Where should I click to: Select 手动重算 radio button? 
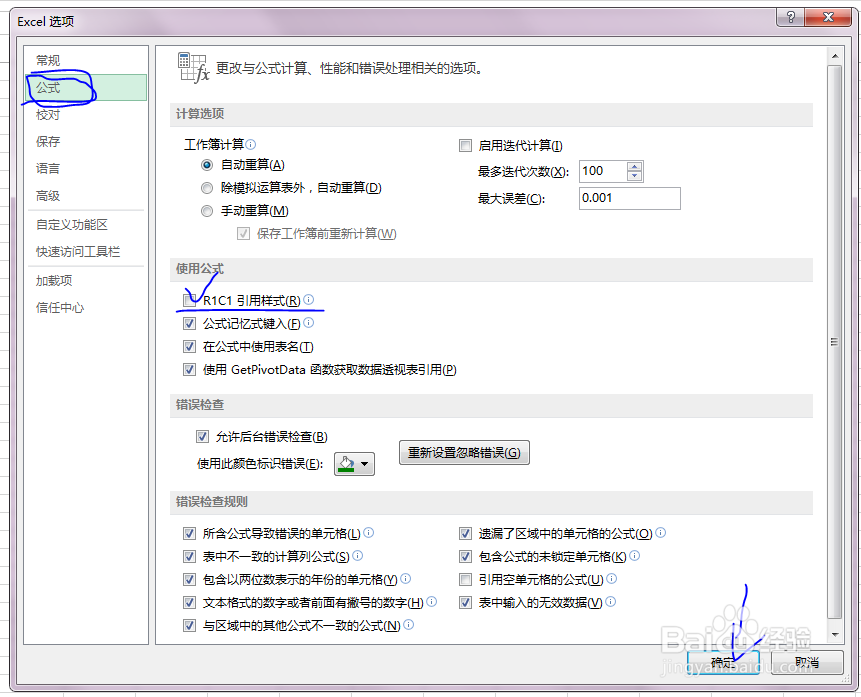tap(207, 211)
